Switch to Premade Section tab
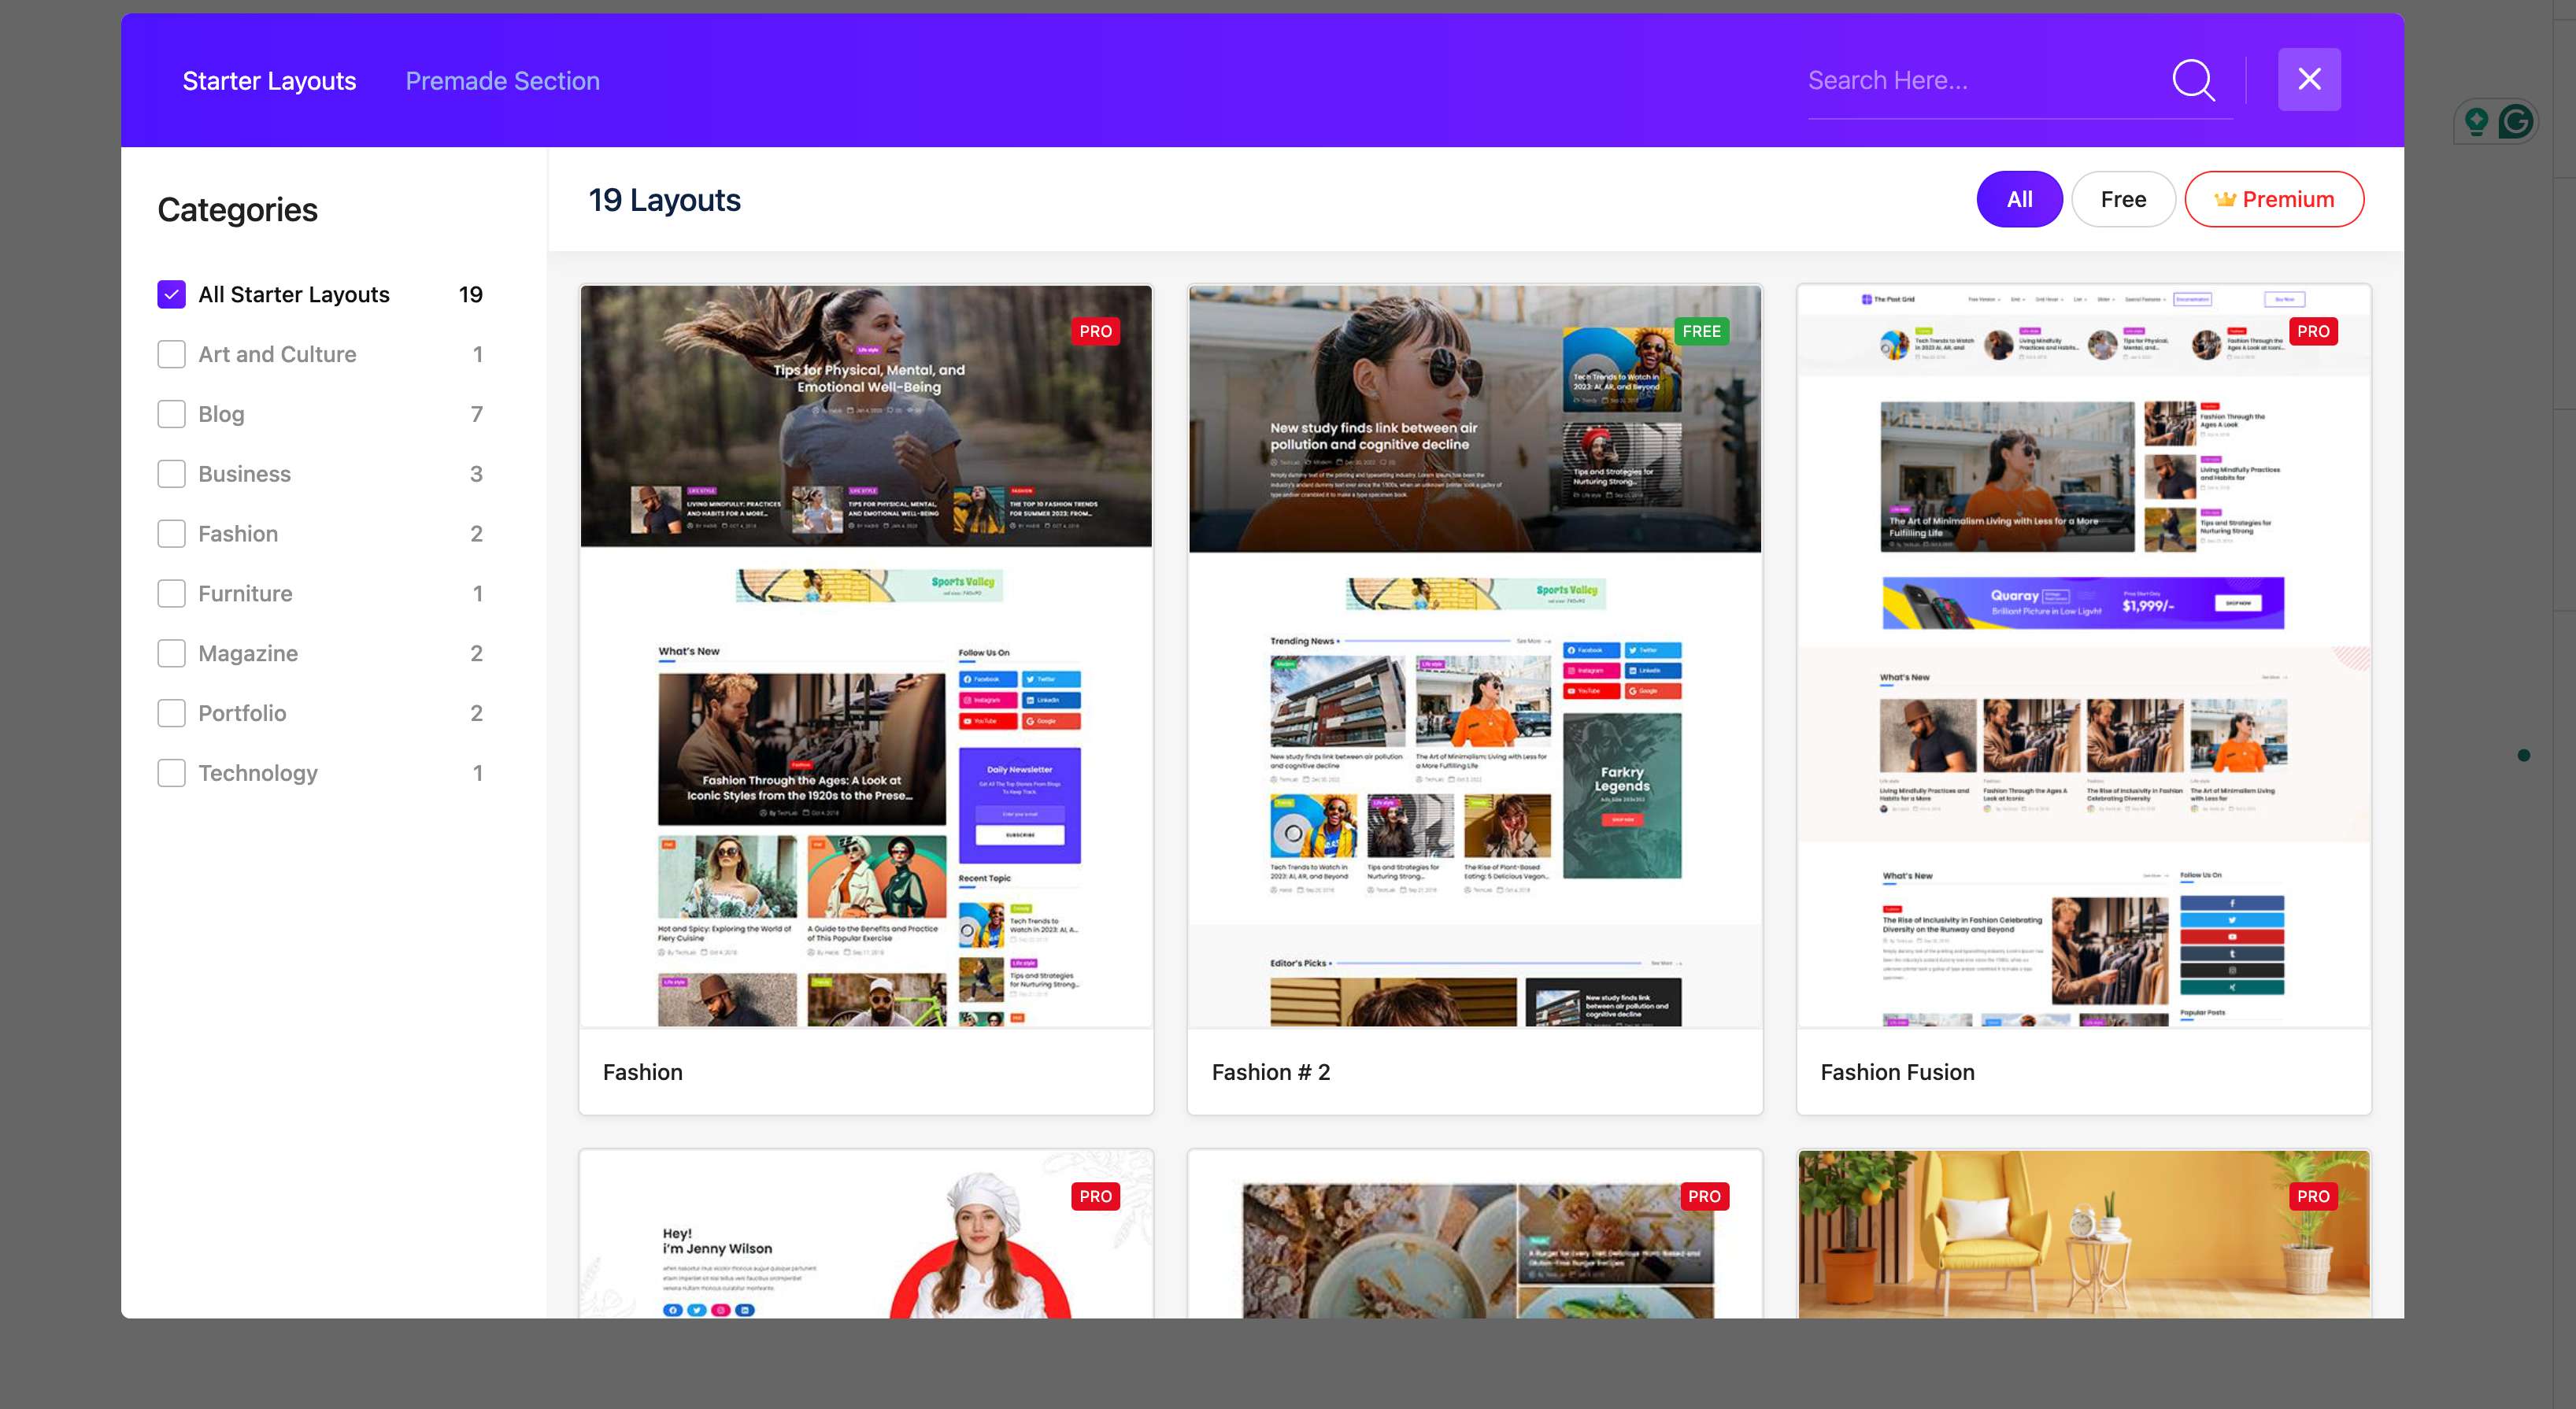 click(502, 81)
